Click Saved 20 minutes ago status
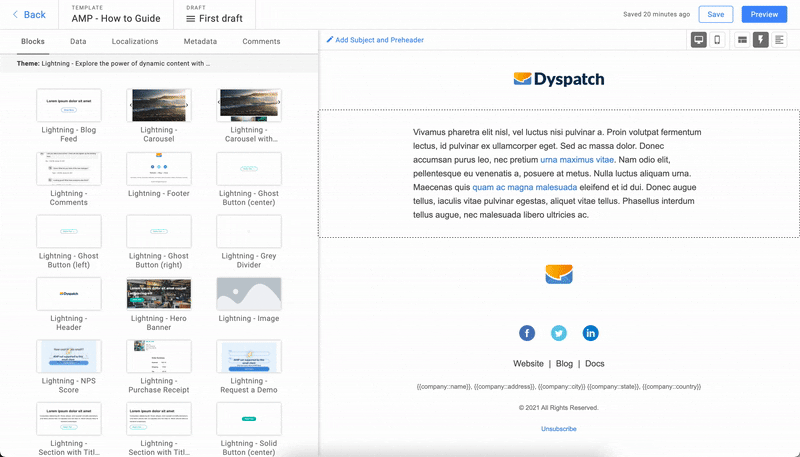This screenshot has width=800, height=457. click(x=656, y=14)
